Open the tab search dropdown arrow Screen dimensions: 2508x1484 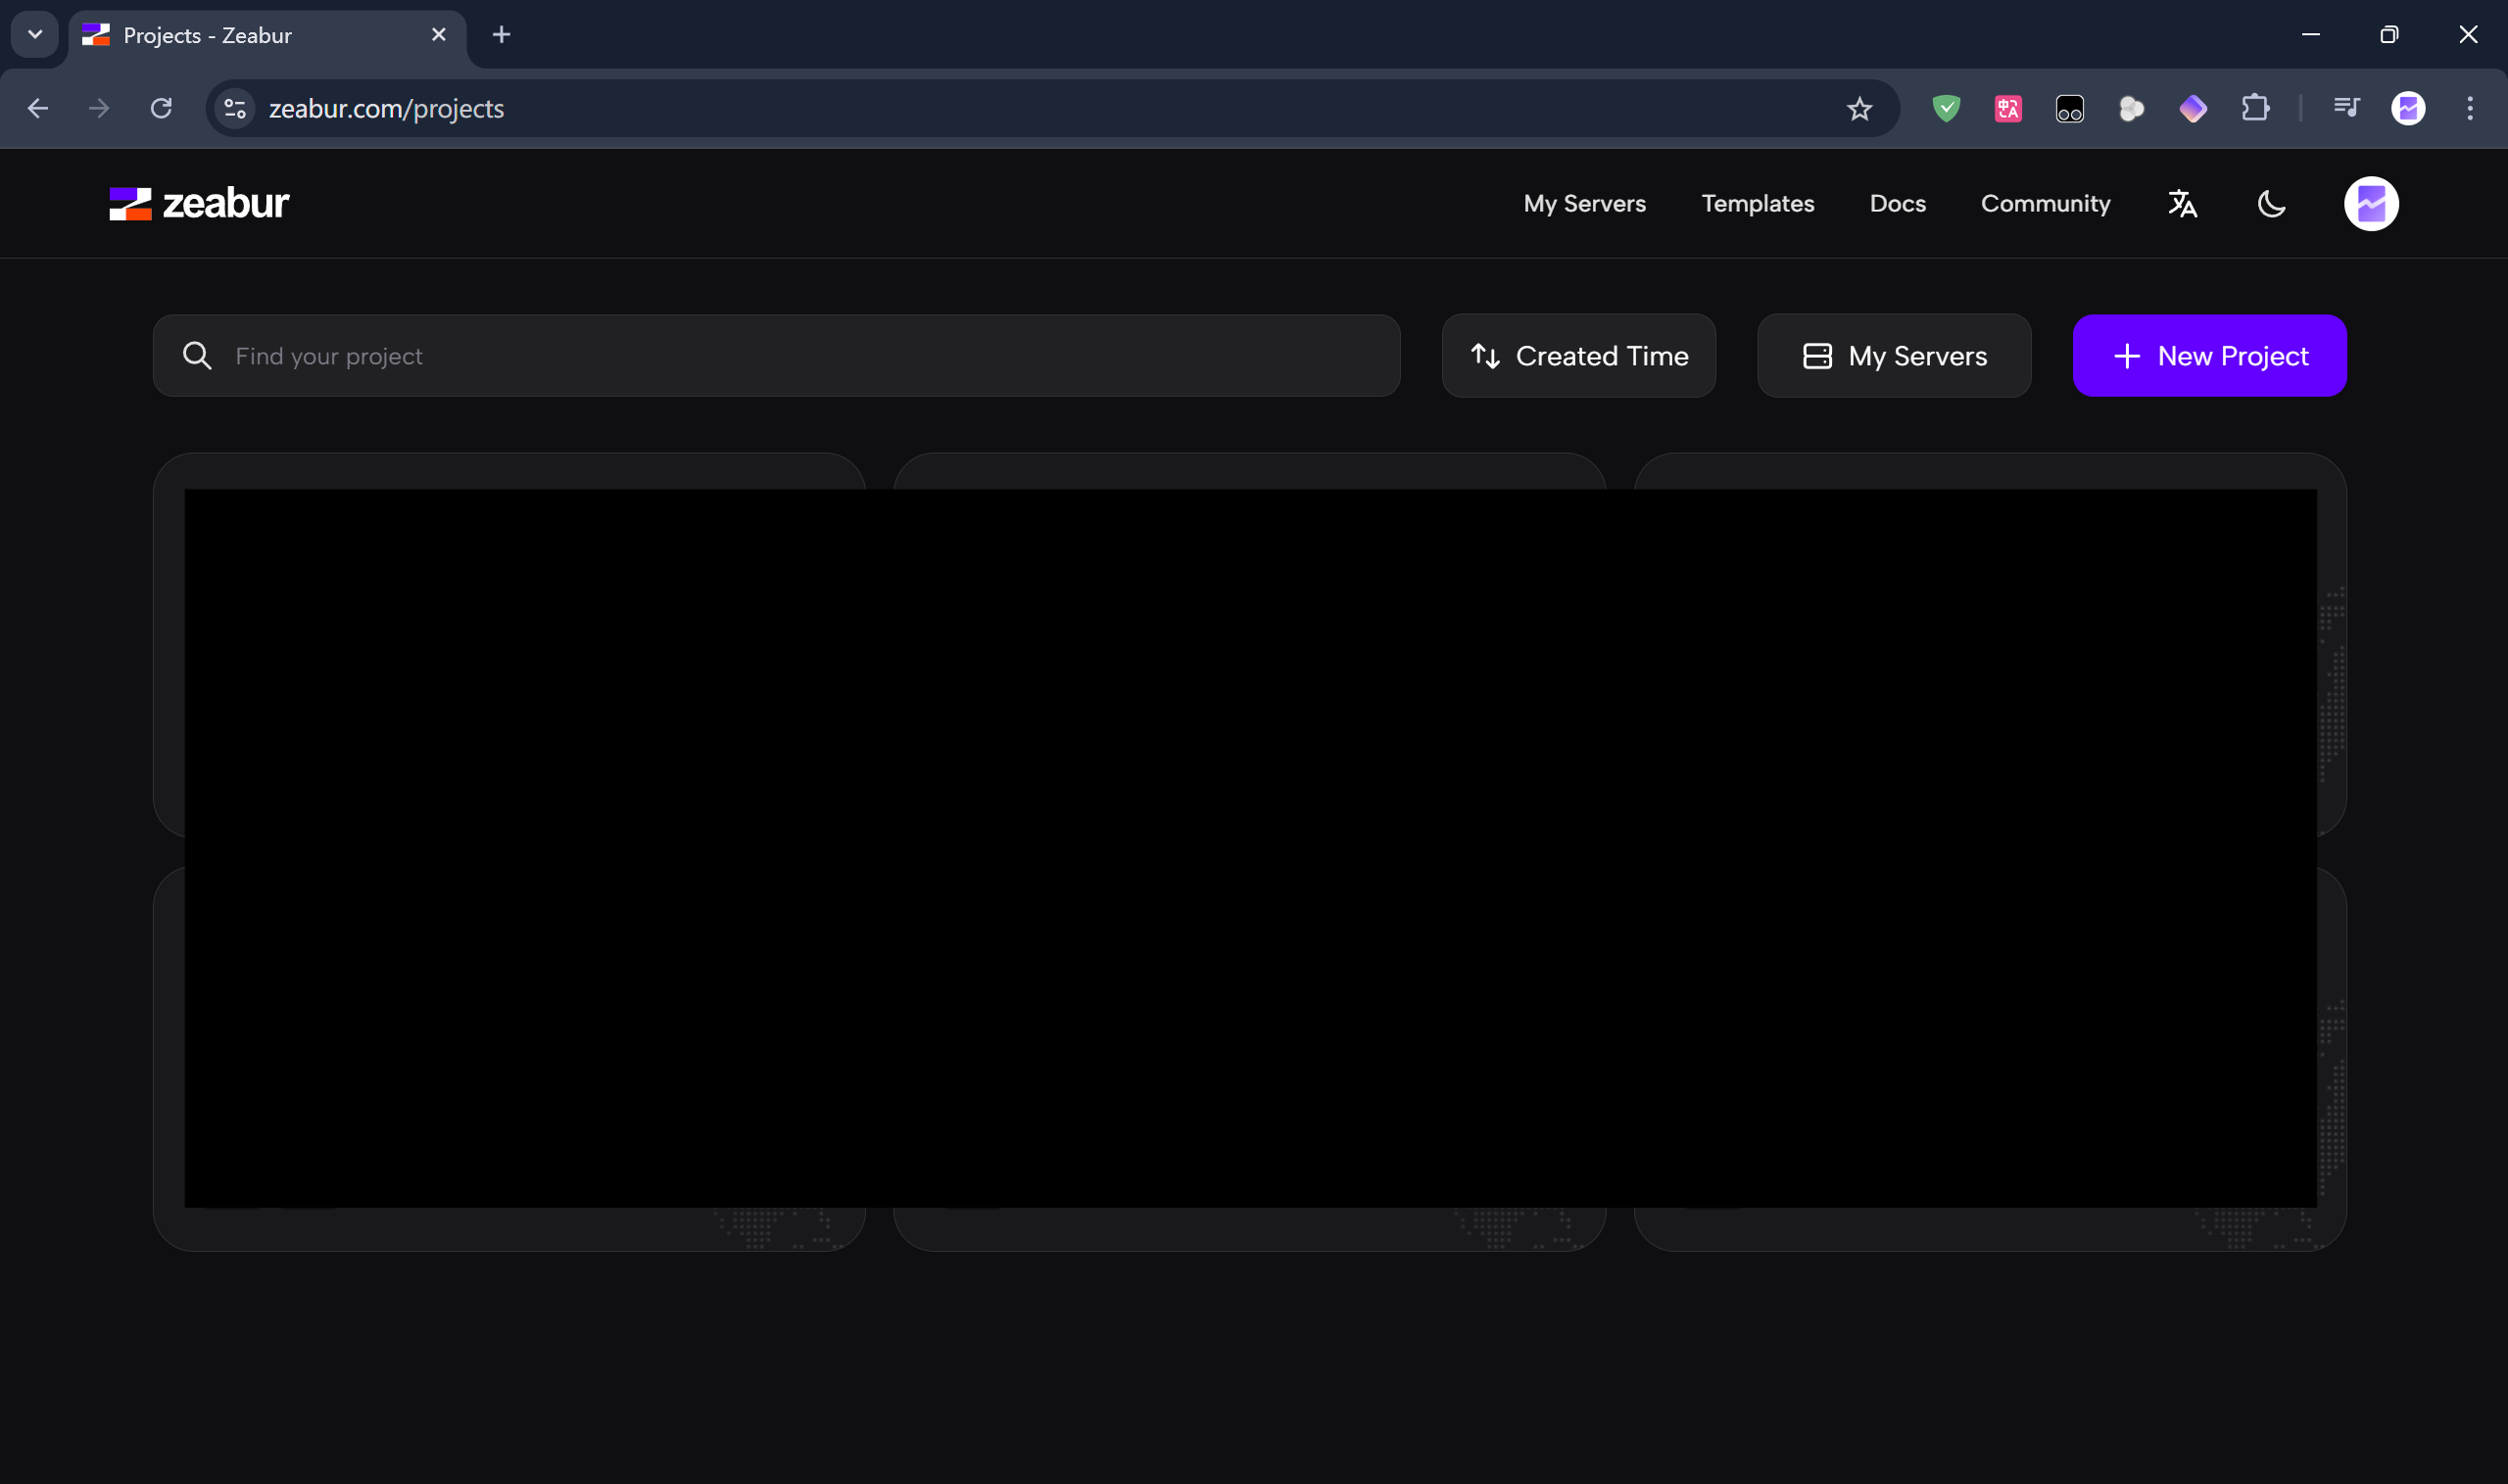(x=35, y=34)
